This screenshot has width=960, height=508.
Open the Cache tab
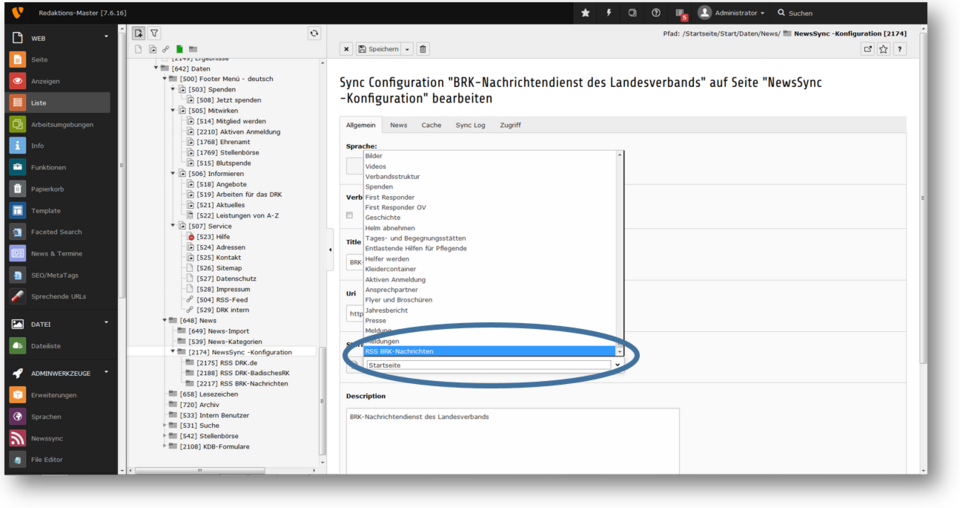point(431,125)
